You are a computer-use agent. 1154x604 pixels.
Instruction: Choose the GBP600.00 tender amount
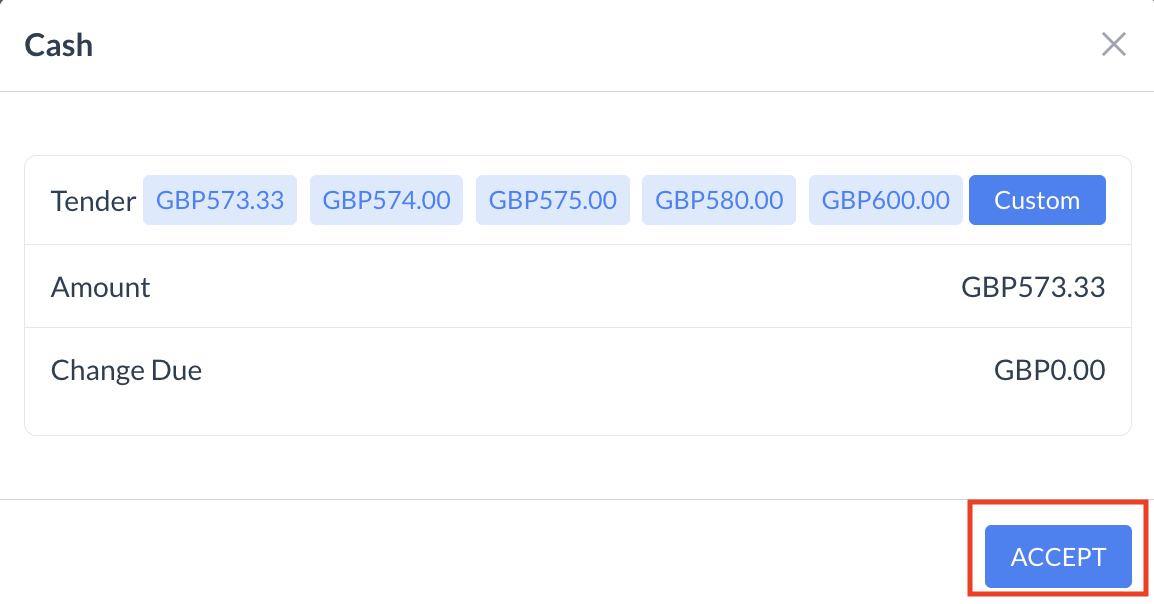(885, 200)
